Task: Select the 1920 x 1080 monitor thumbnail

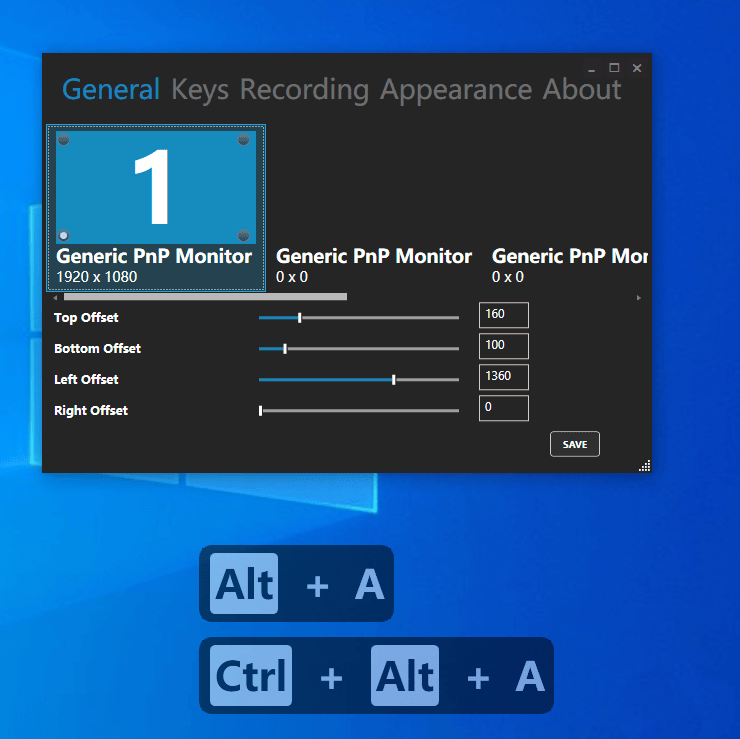Action: (155, 187)
